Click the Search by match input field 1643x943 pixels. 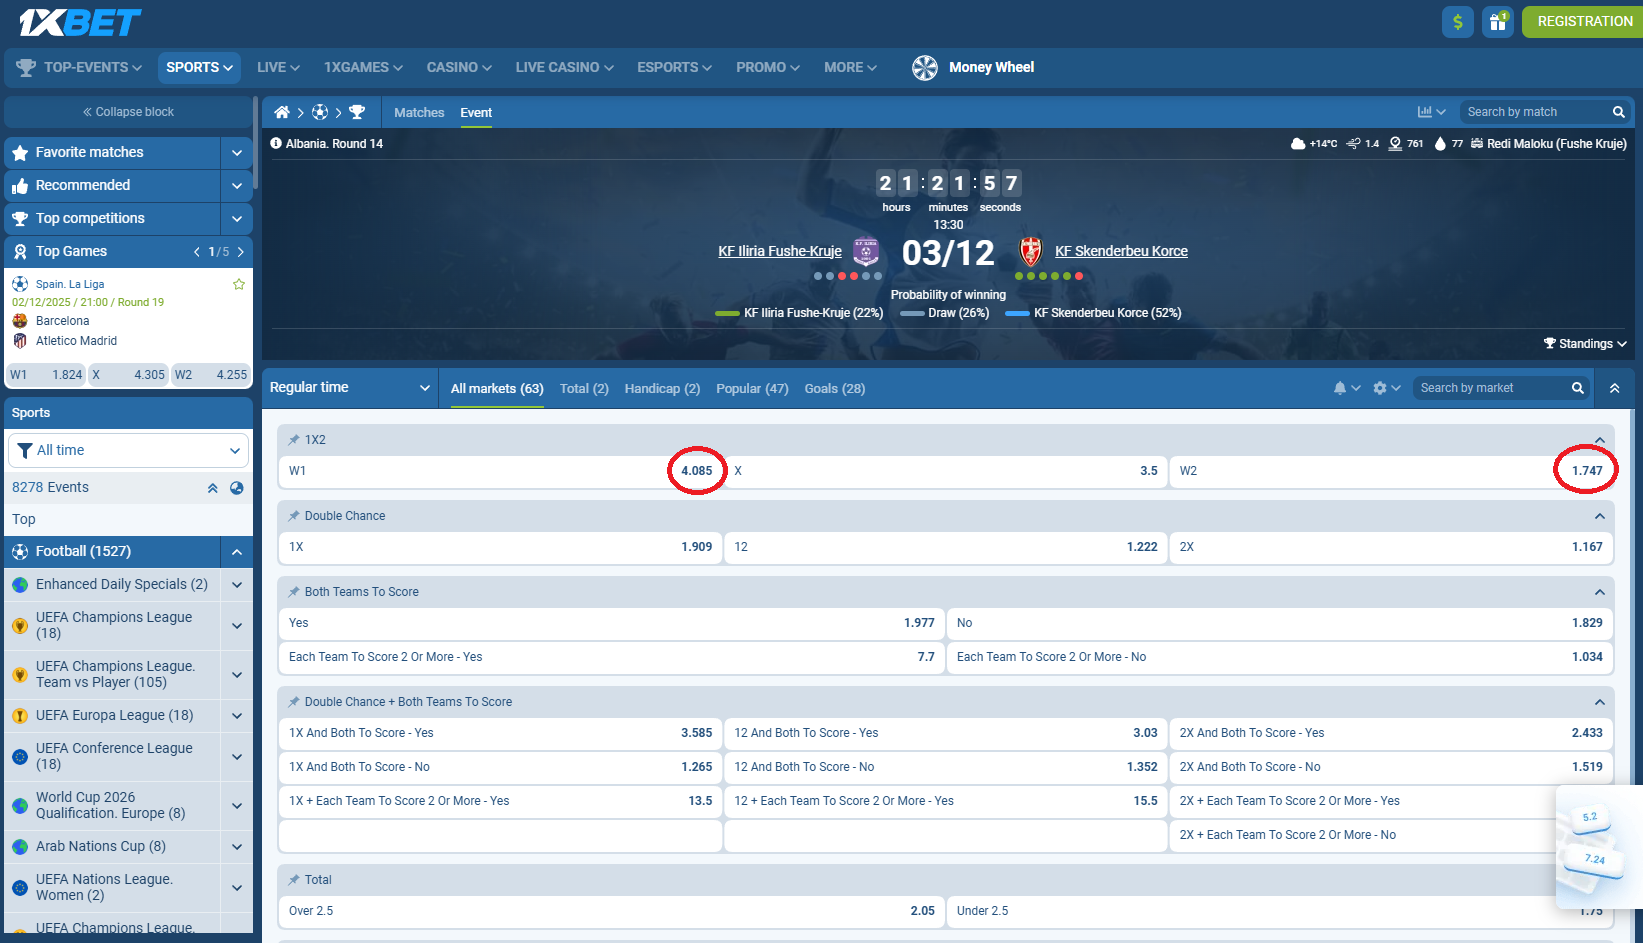1530,111
